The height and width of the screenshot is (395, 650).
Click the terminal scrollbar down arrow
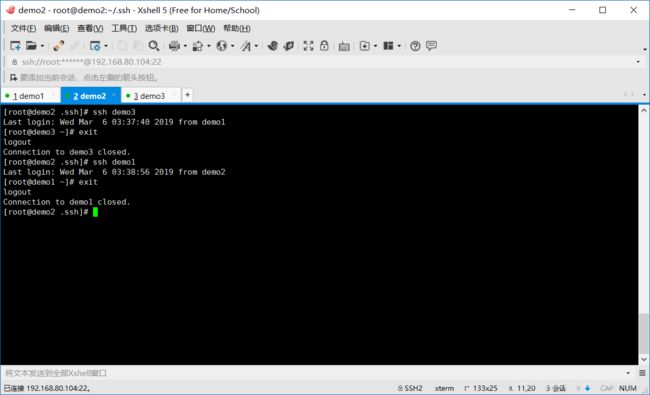pyautogui.click(x=643, y=359)
